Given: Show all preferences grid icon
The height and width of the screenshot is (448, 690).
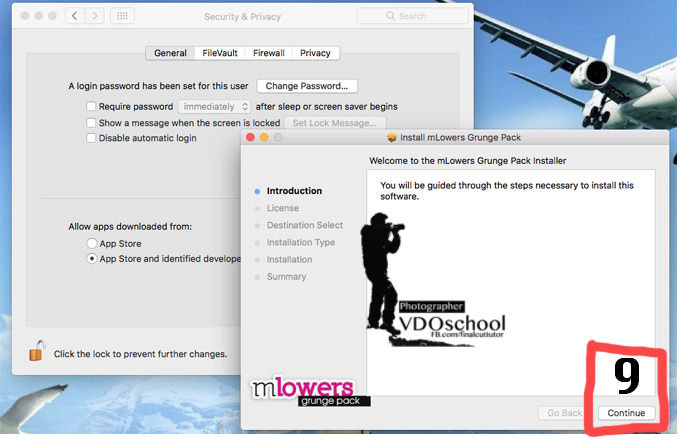Looking at the screenshot, I should (x=122, y=16).
